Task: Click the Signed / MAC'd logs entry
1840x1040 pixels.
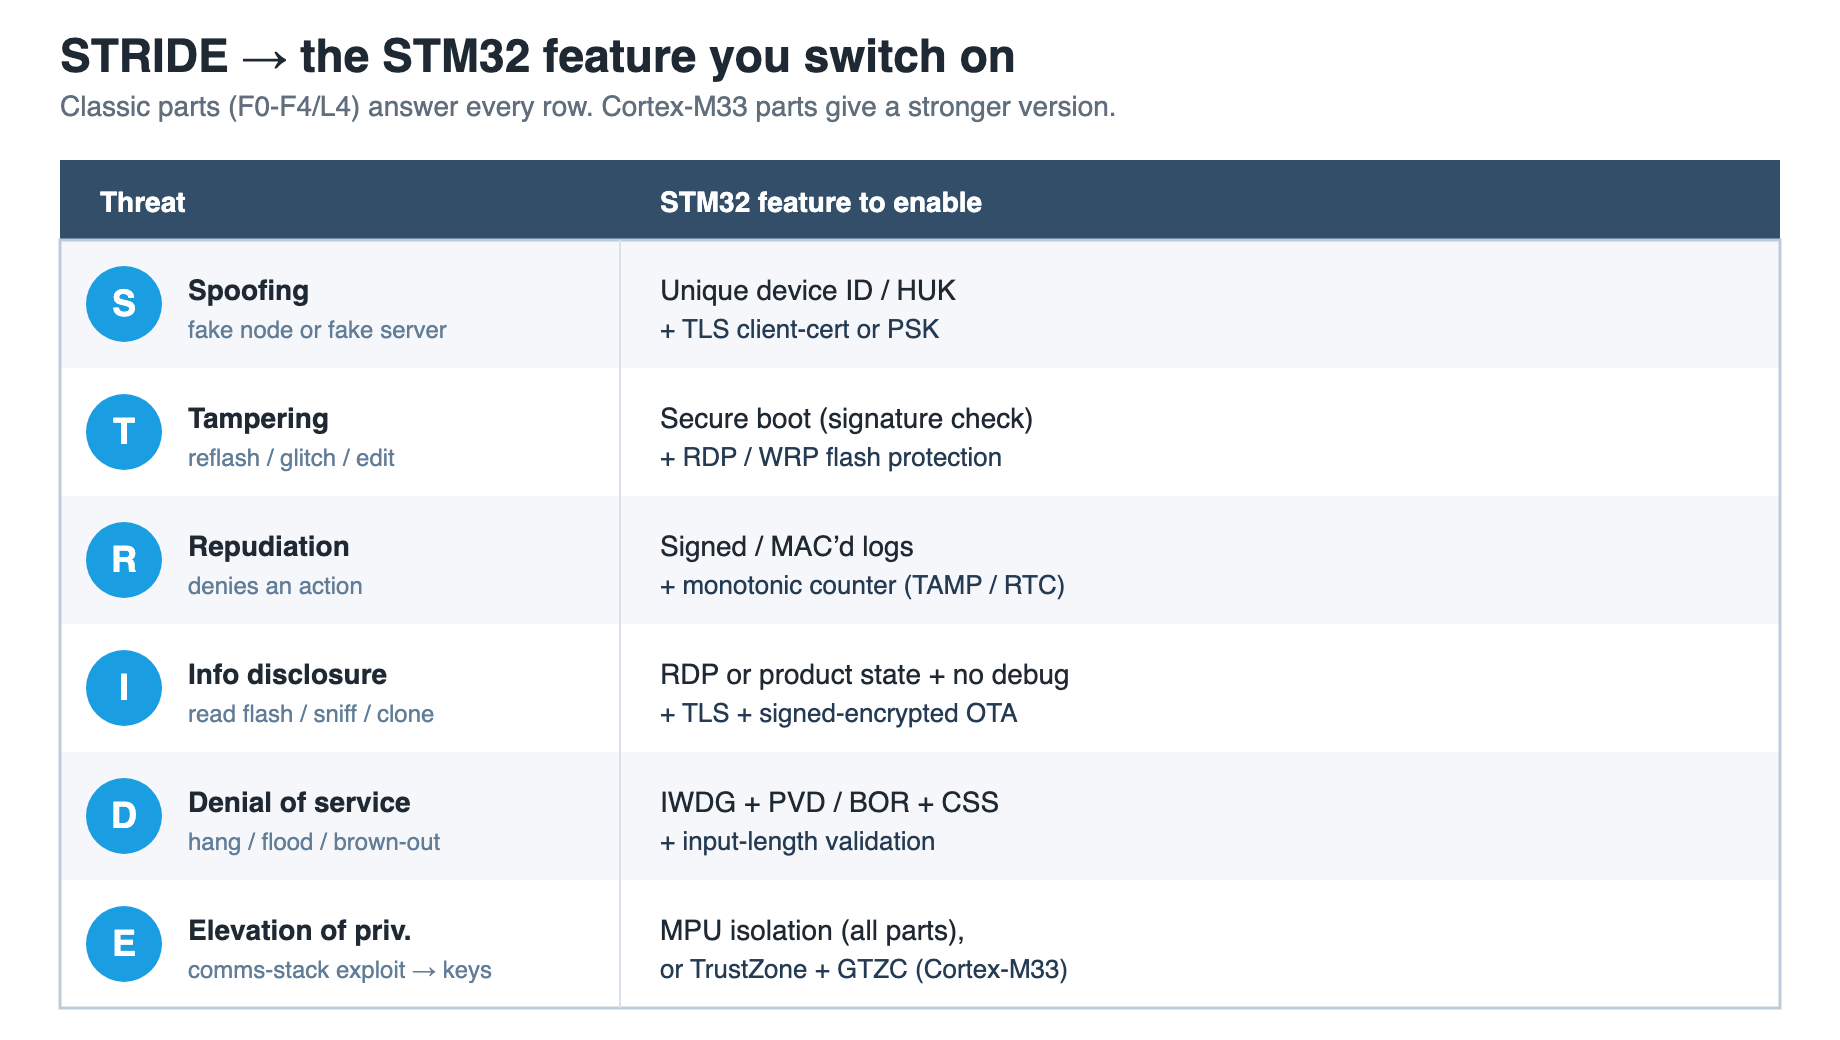Action: point(787,547)
